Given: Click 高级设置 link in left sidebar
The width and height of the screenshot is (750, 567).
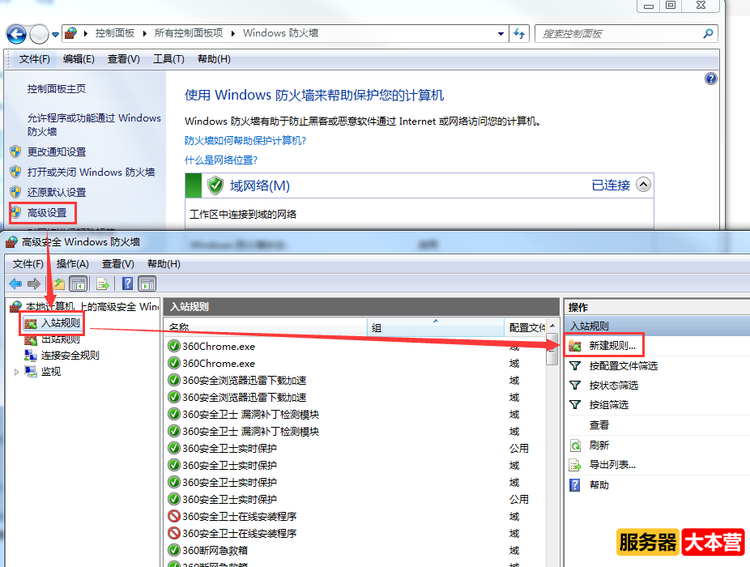Looking at the screenshot, I should click(x=47, y=213).
